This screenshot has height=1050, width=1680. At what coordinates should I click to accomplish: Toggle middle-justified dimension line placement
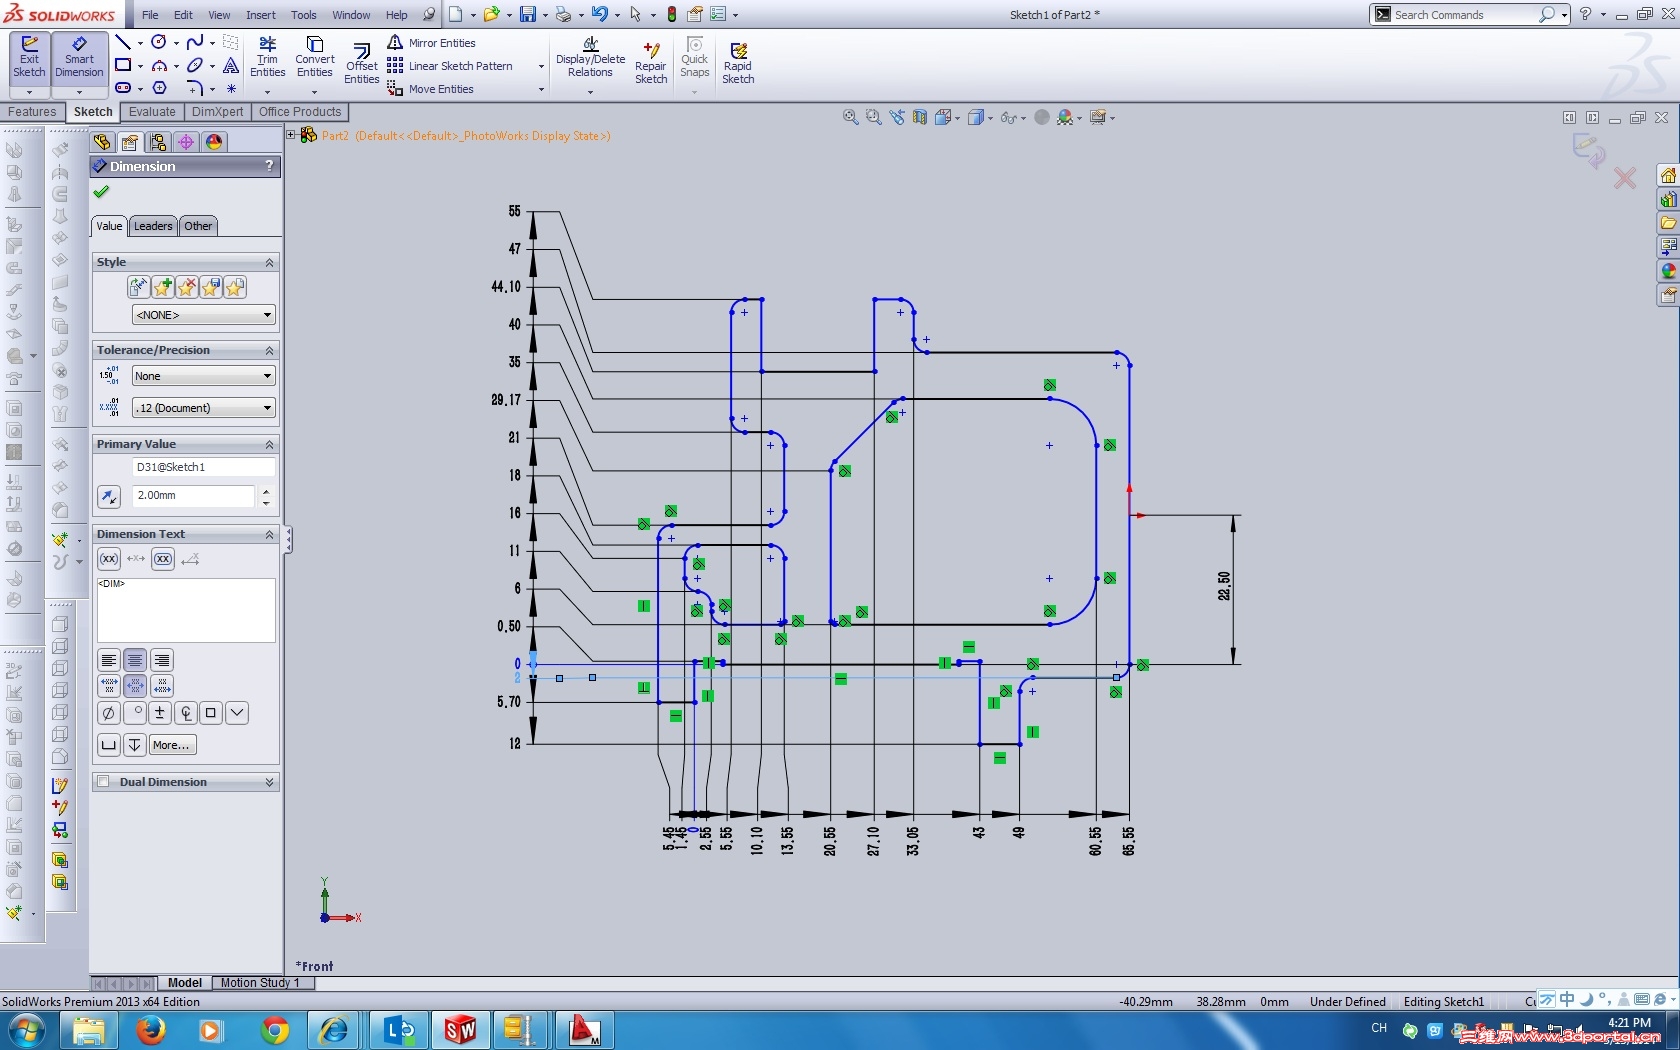135,685
